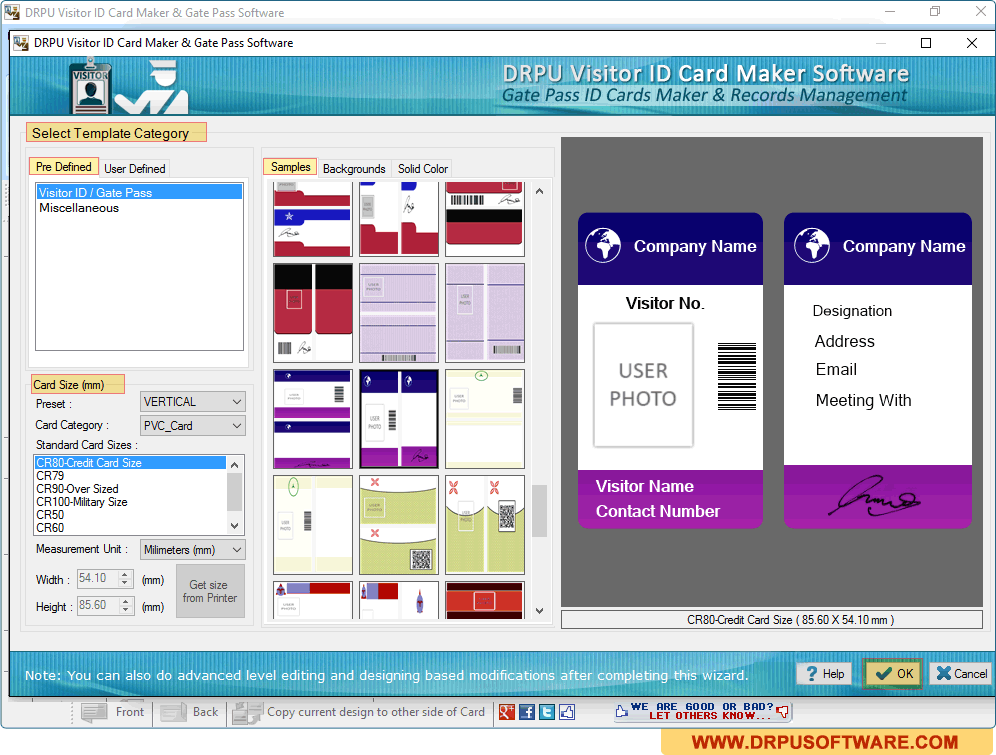Increase the Height using the up spinner
996x755 pixels.
(125, 601)
